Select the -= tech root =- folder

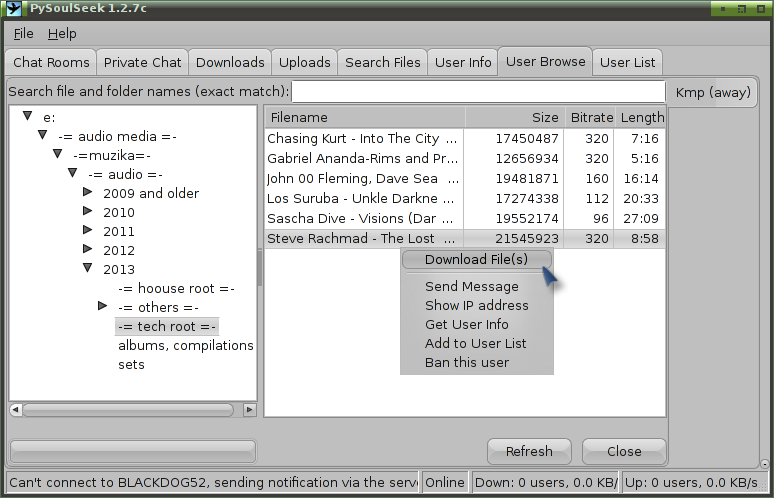coord(167,326)
